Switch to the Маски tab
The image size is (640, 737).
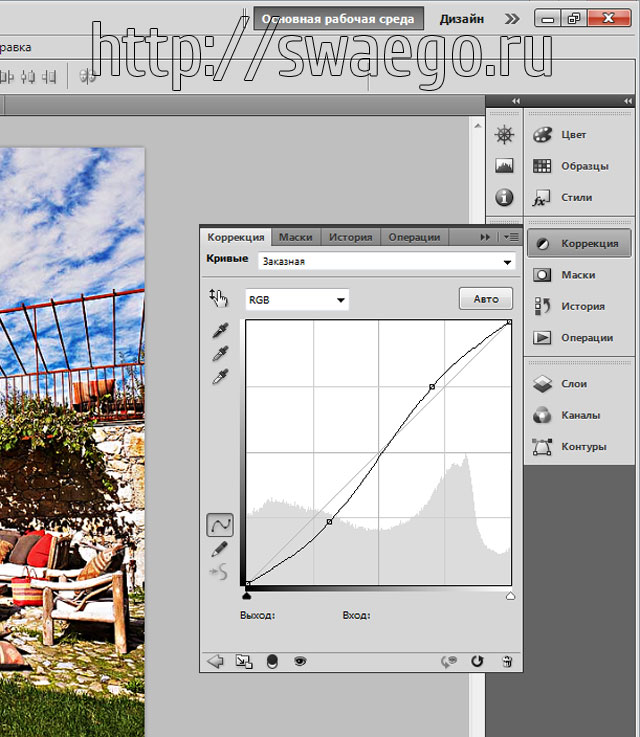296,237
